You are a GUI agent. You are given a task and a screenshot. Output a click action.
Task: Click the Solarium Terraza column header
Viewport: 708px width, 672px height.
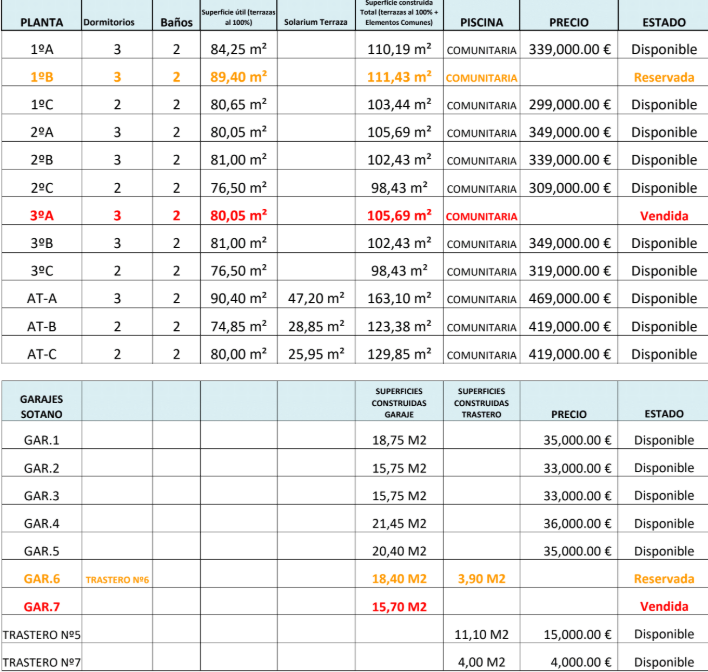pyautogui.click(x=315, y=22)
